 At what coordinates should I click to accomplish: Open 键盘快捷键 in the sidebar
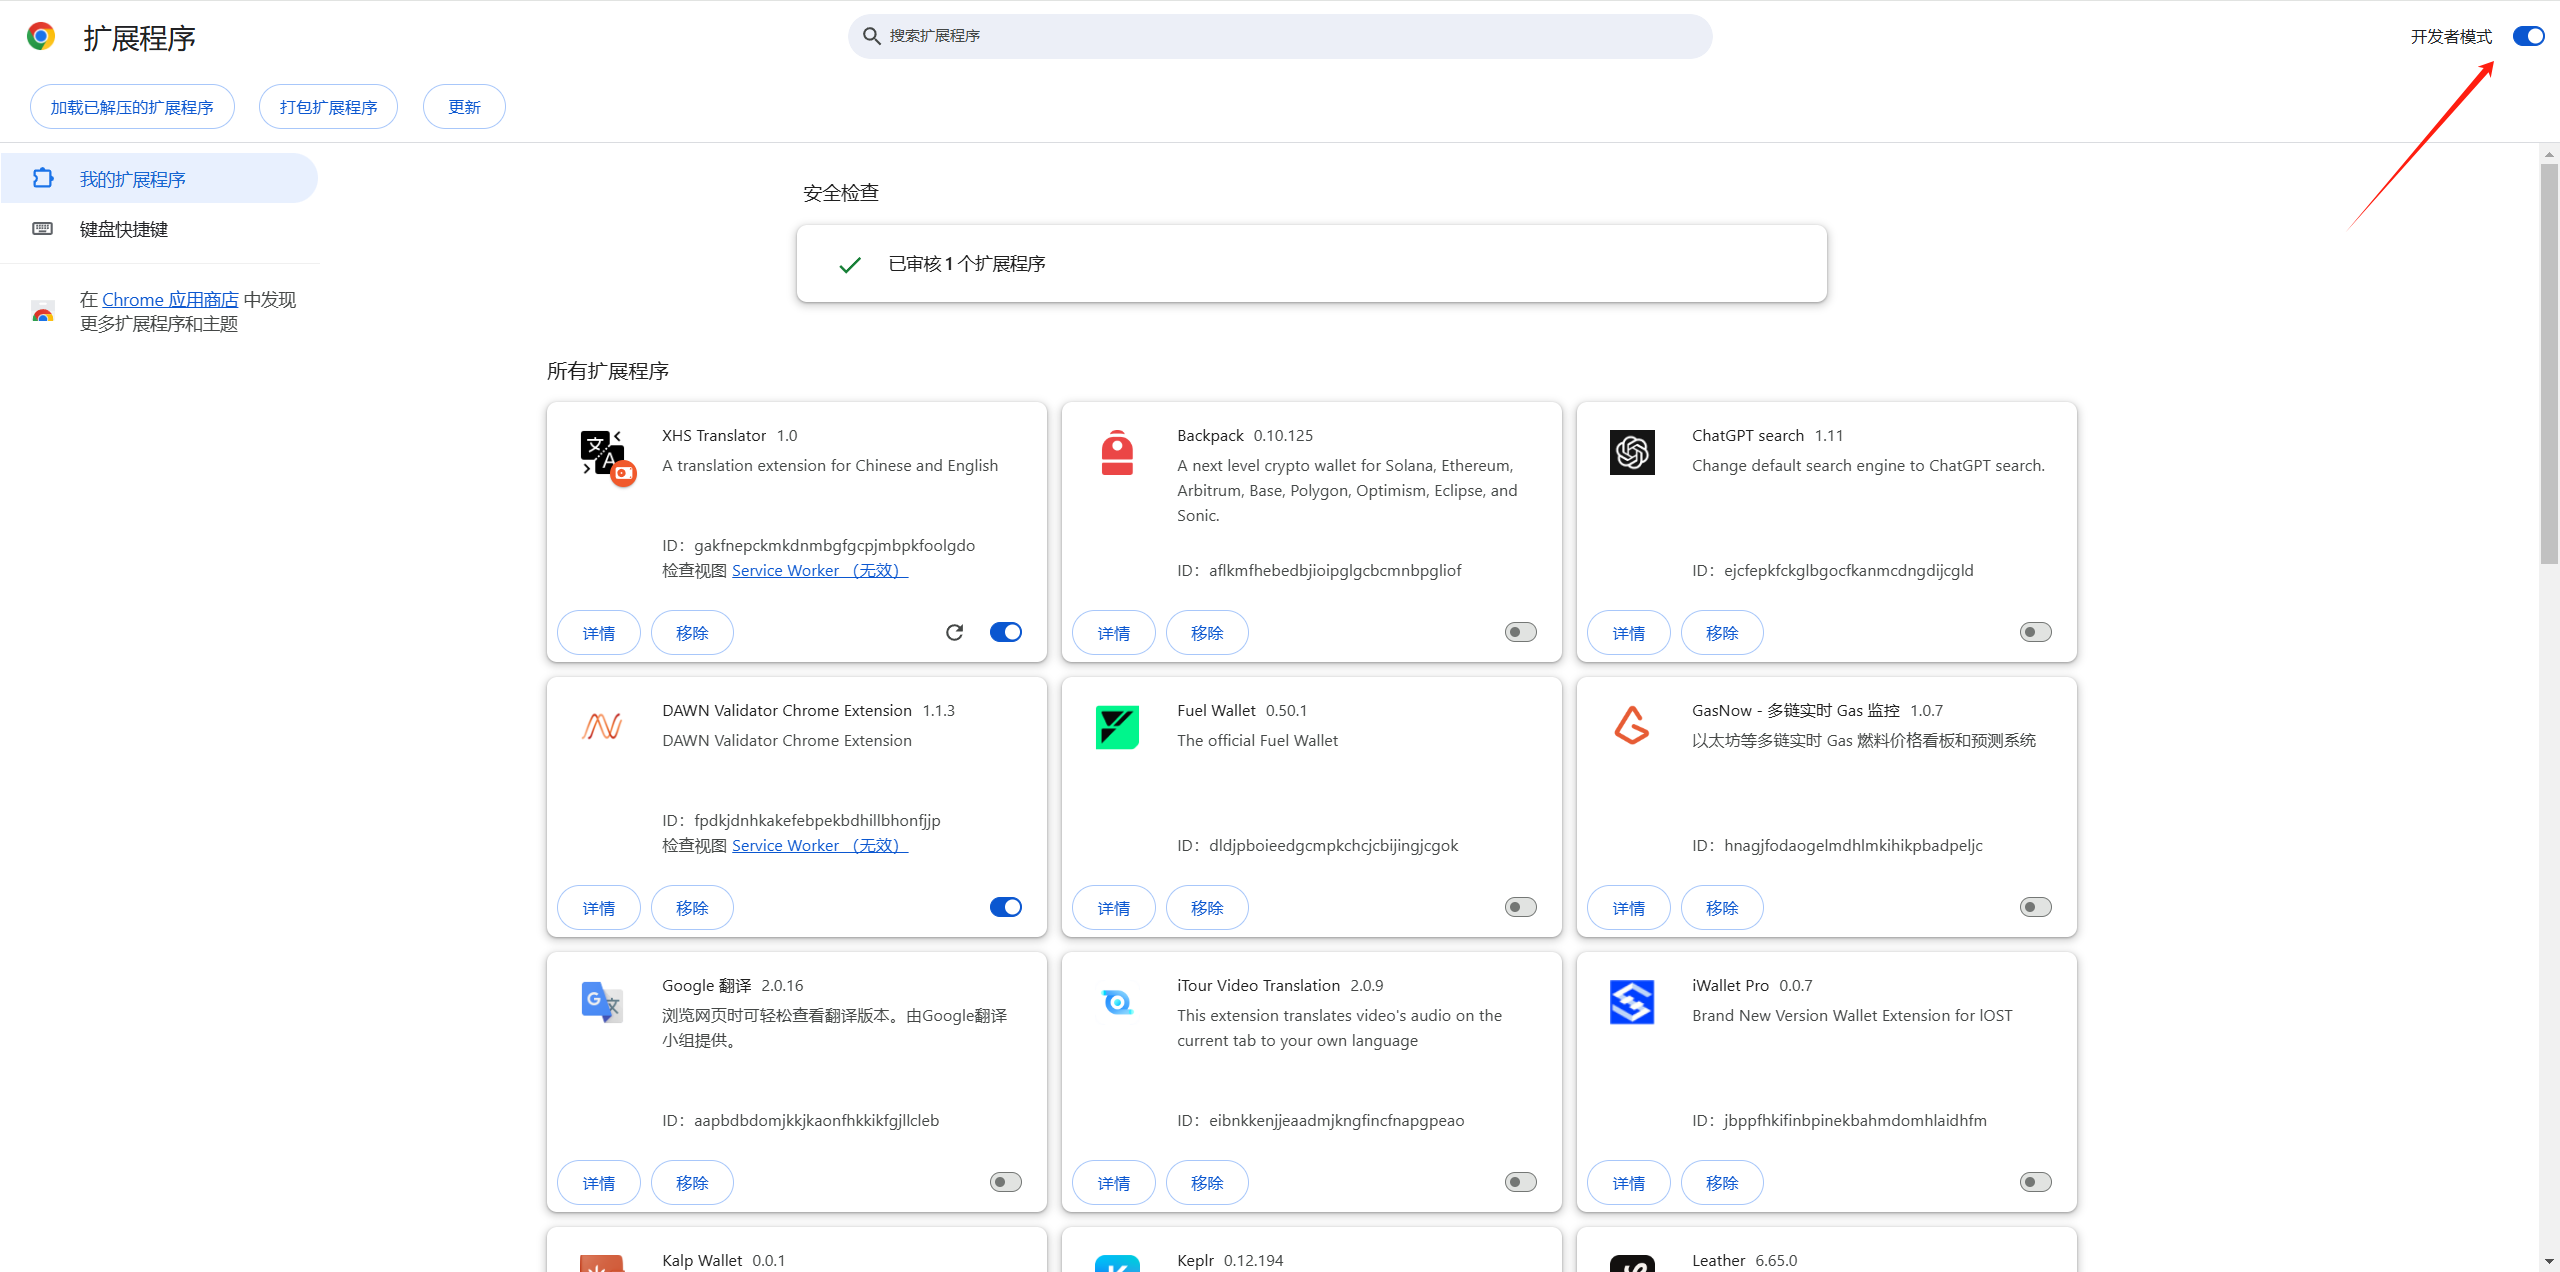pyautogui.click(x=124, y=229)
